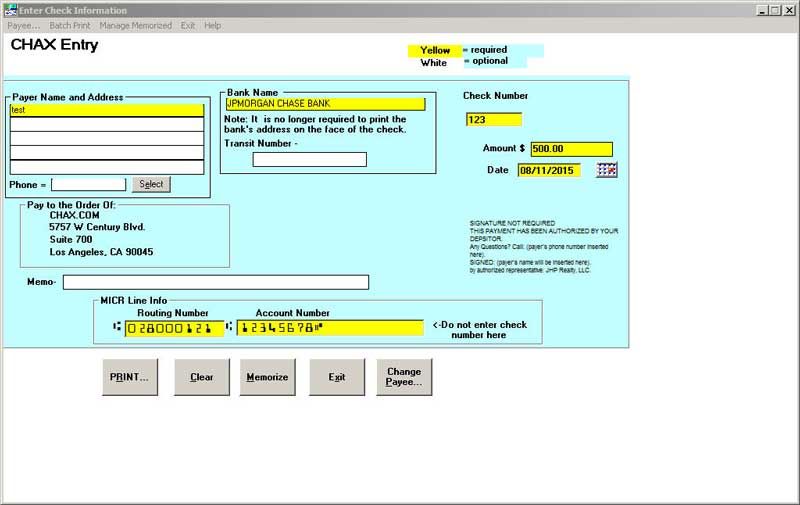This screenshot has height=505, width=800.
Task: Click the Memo text field
Action: [x=215, y=282]
